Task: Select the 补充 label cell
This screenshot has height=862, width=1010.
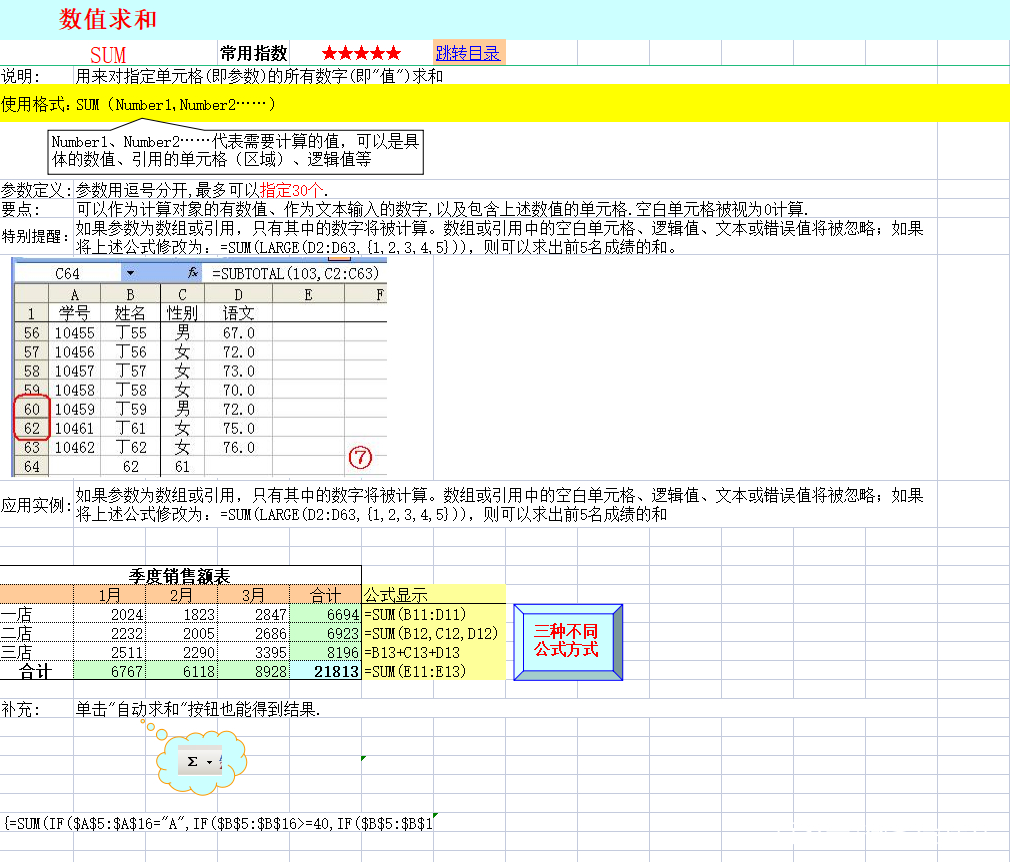Action: click(x=36, y=709)
